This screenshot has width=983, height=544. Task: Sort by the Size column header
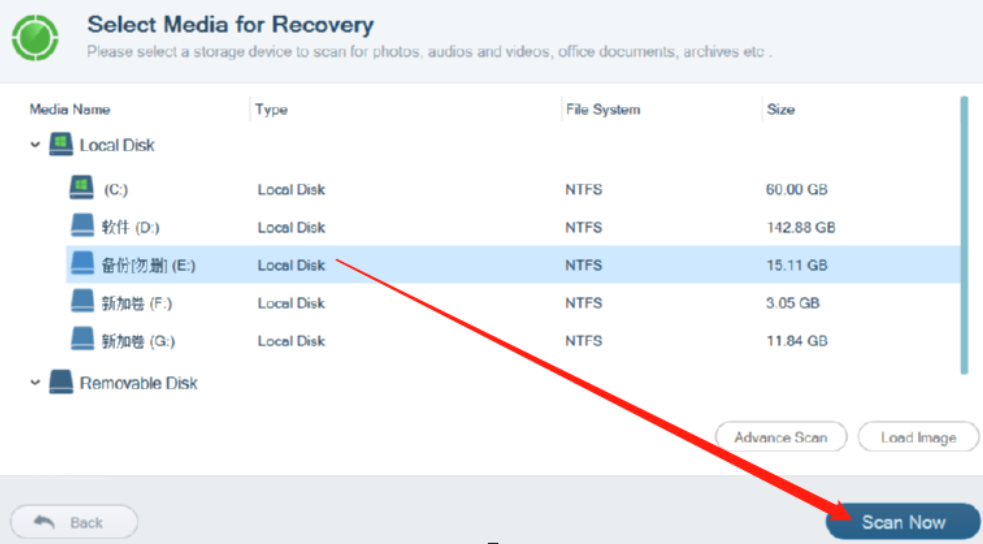(x=780, y=109)
